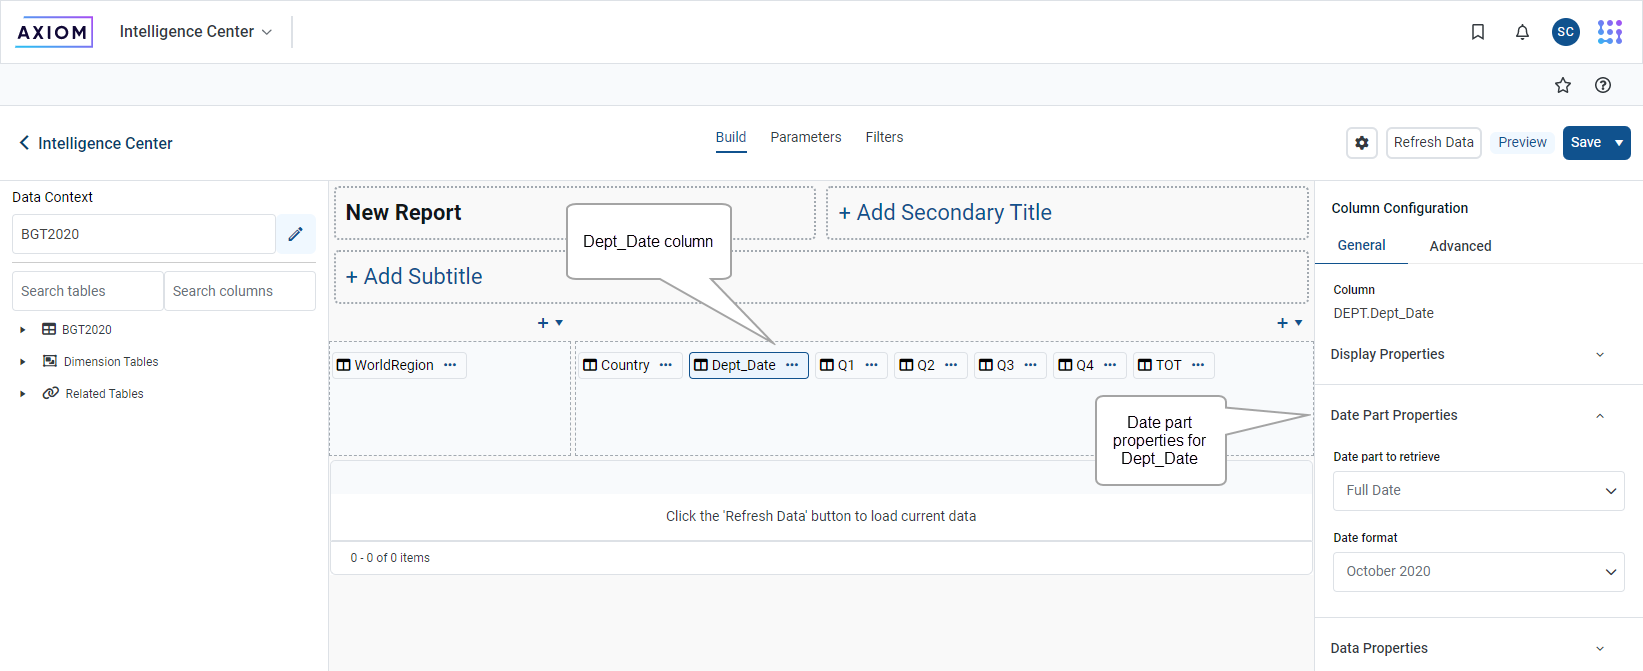Switch to the Advanced configuration tab

click(x=1459, y=246)
